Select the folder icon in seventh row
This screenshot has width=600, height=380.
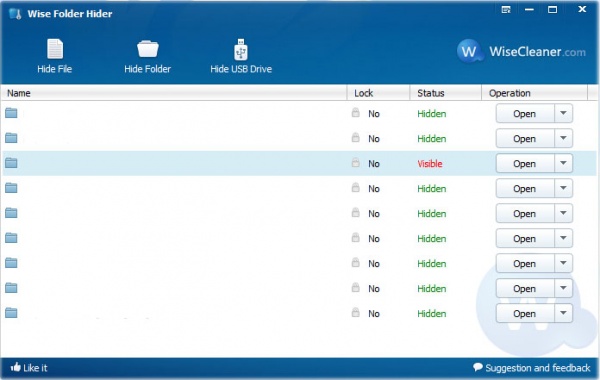pyautogui.click(x=11, y=263)
